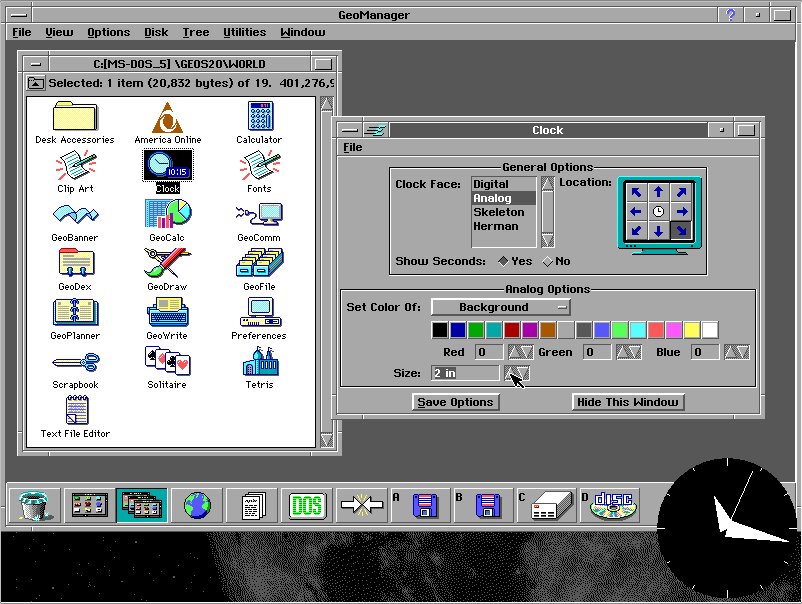Open the File menu in GeoManager

click(x=21, y=32)
